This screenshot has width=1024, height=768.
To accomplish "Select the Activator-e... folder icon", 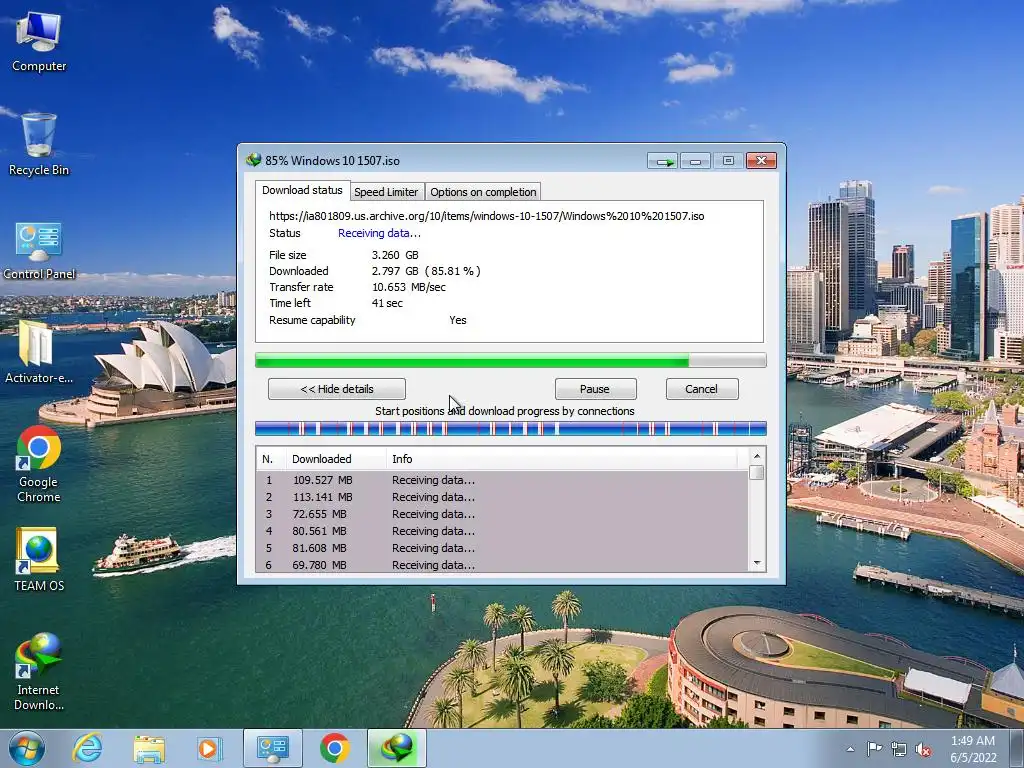I will [39, 352].
